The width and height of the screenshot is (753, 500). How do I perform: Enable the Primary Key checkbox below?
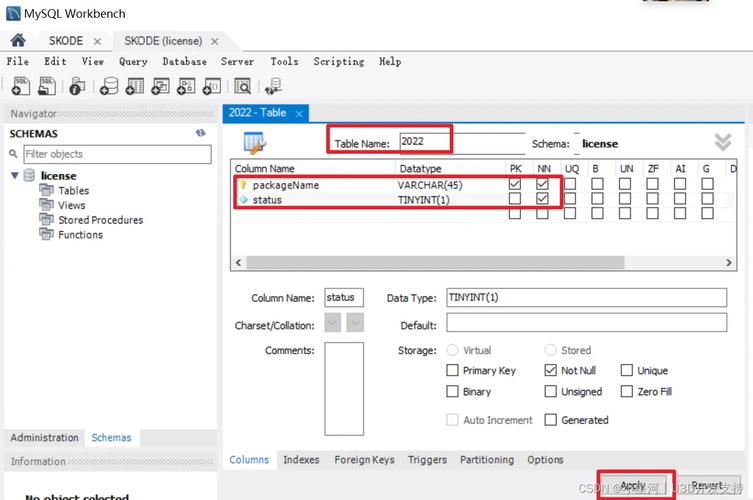coord(452,370)
